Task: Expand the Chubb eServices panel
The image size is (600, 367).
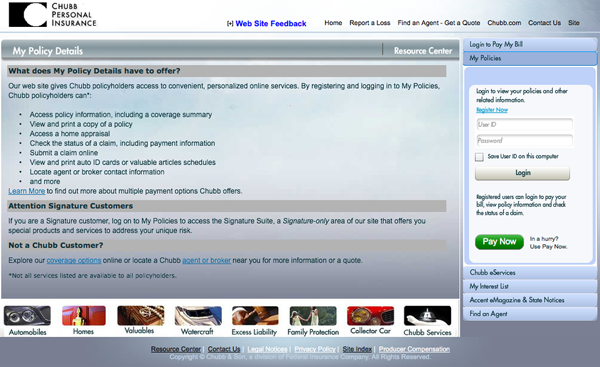Action: tap(530, 272)
